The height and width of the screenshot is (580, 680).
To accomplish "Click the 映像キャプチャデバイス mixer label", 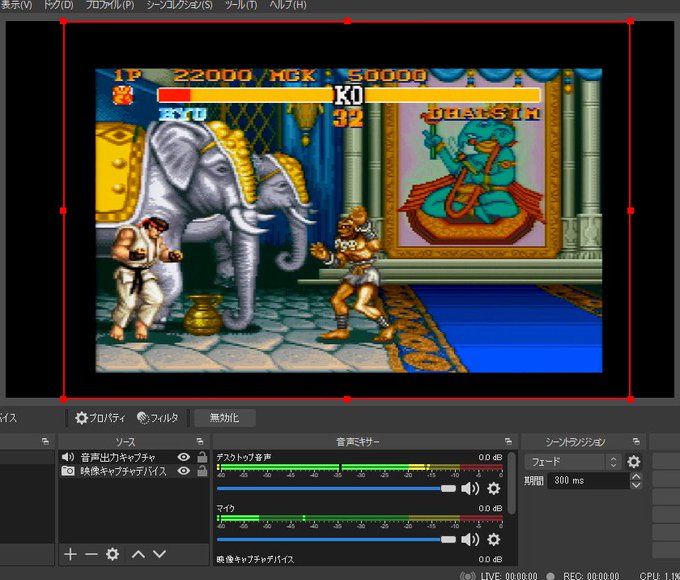I will tap(255, 560).
